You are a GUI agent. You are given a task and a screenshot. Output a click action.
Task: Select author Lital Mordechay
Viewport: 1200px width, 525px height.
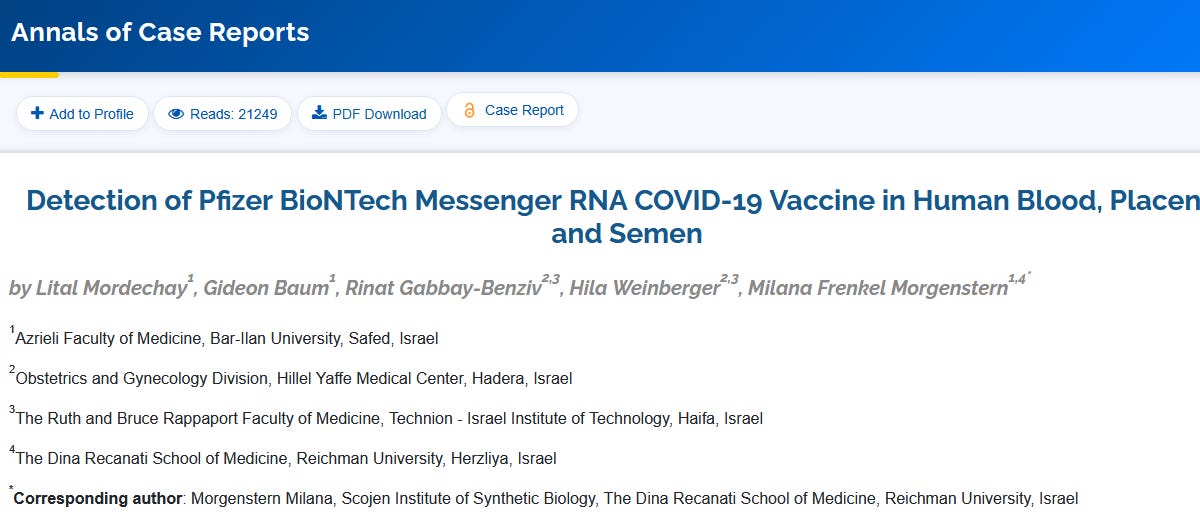point(96,289)
